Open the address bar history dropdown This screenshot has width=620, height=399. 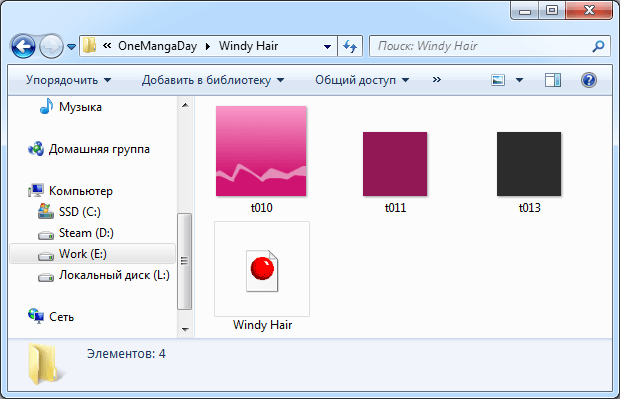click(327, 46)
